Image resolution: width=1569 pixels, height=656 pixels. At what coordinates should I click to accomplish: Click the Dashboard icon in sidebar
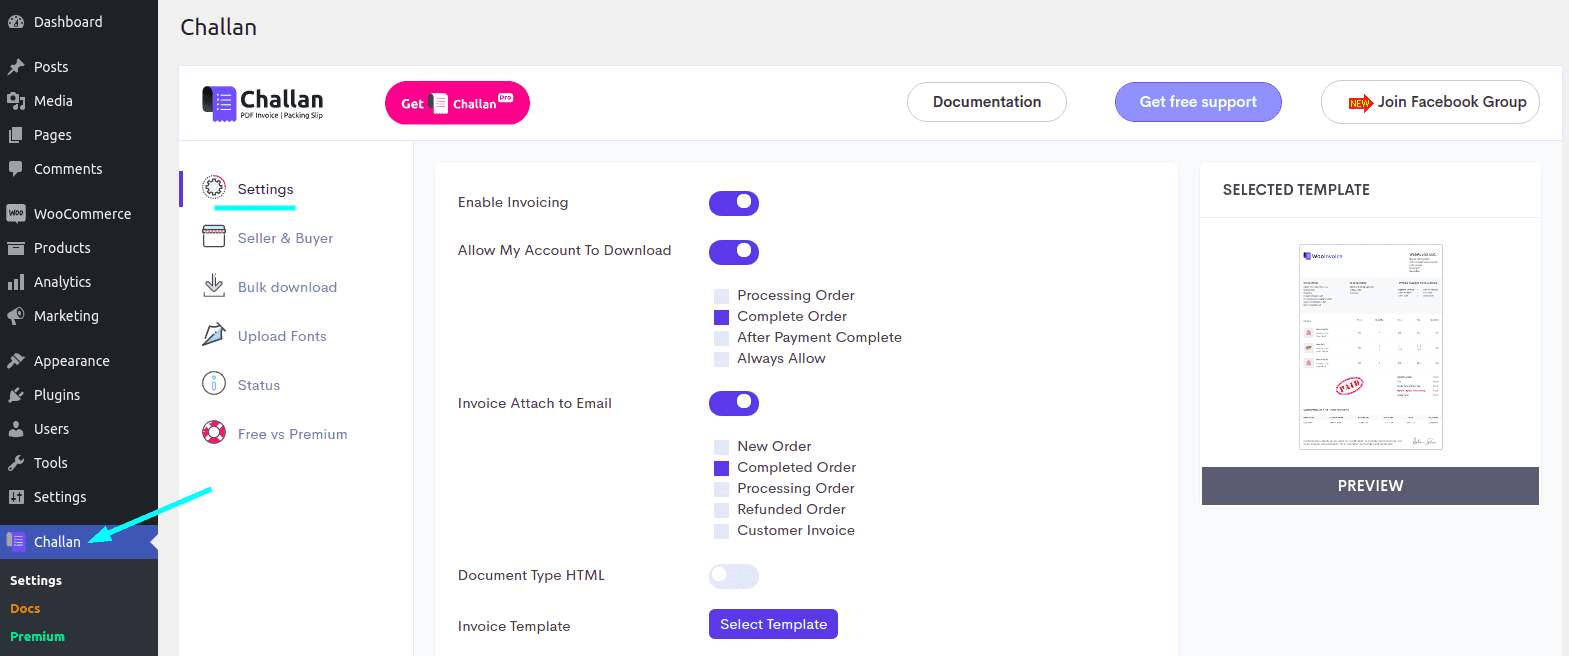point(16,22)
